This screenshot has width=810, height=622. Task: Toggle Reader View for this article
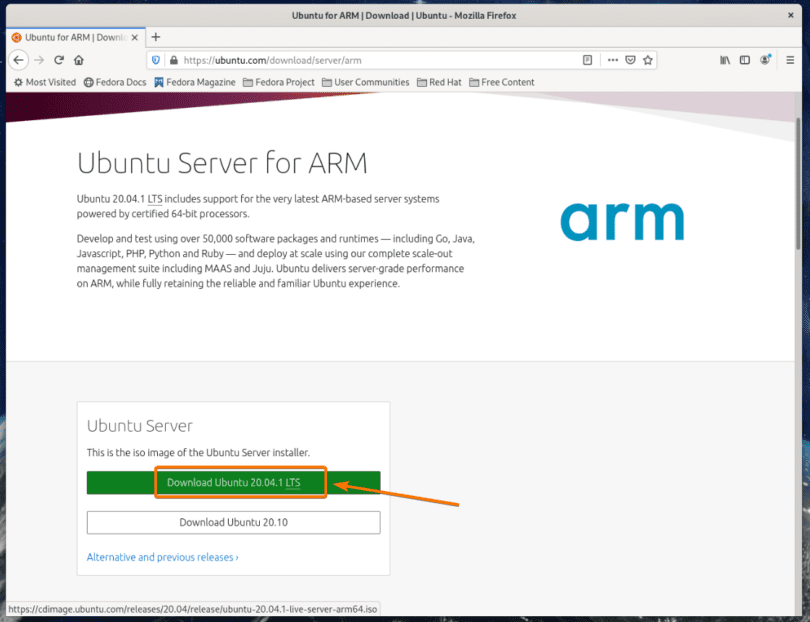(588, 60)
